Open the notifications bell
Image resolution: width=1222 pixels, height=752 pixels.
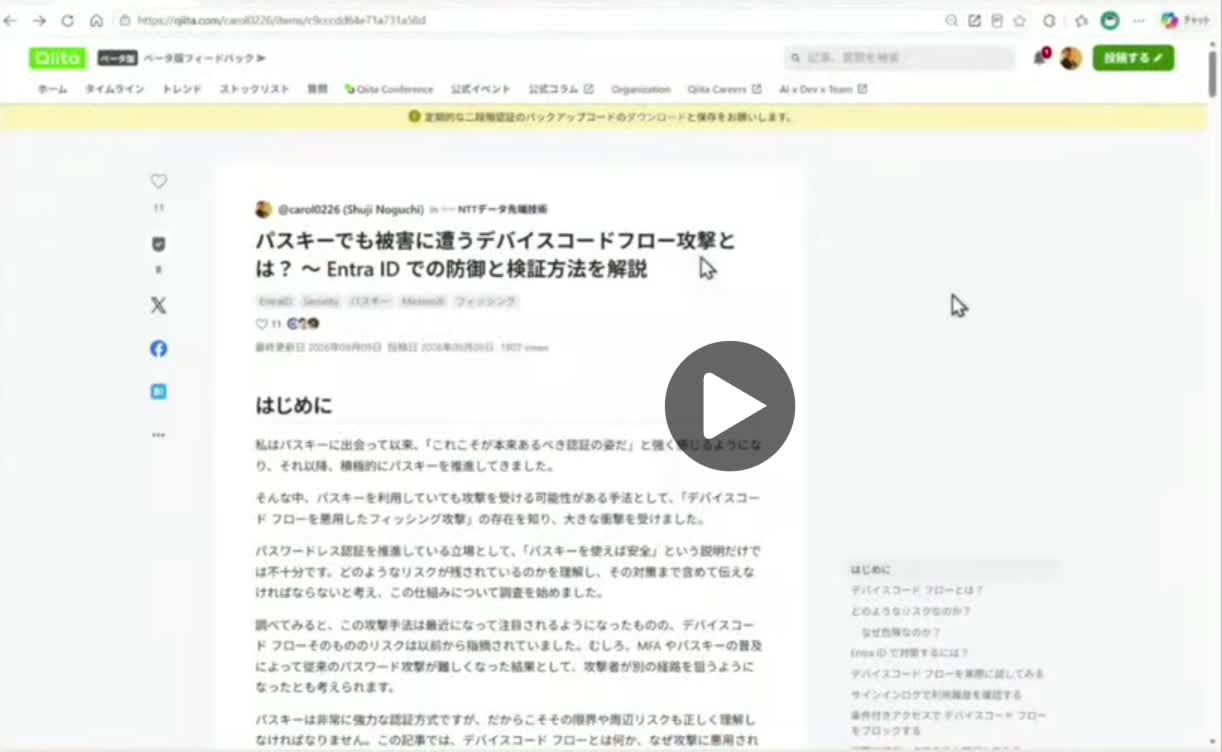[x=1040, y=58]
